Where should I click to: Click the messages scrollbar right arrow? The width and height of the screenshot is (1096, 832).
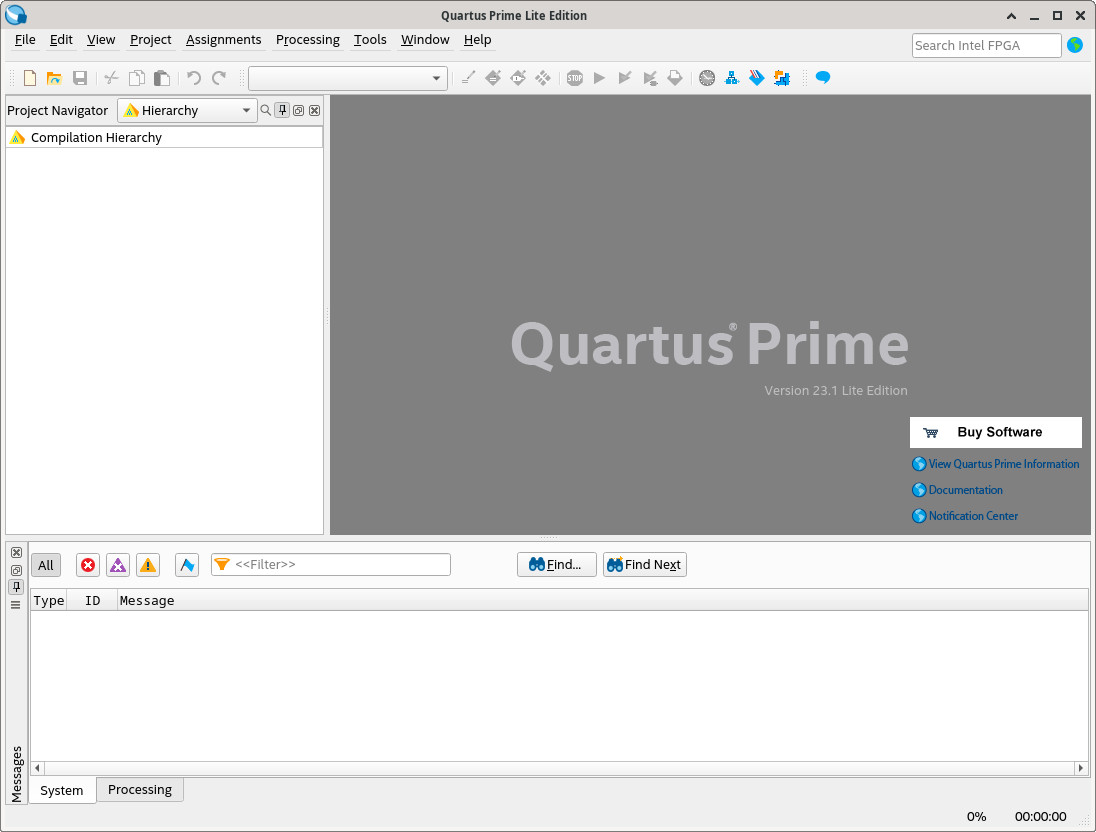pos(1081,768)
